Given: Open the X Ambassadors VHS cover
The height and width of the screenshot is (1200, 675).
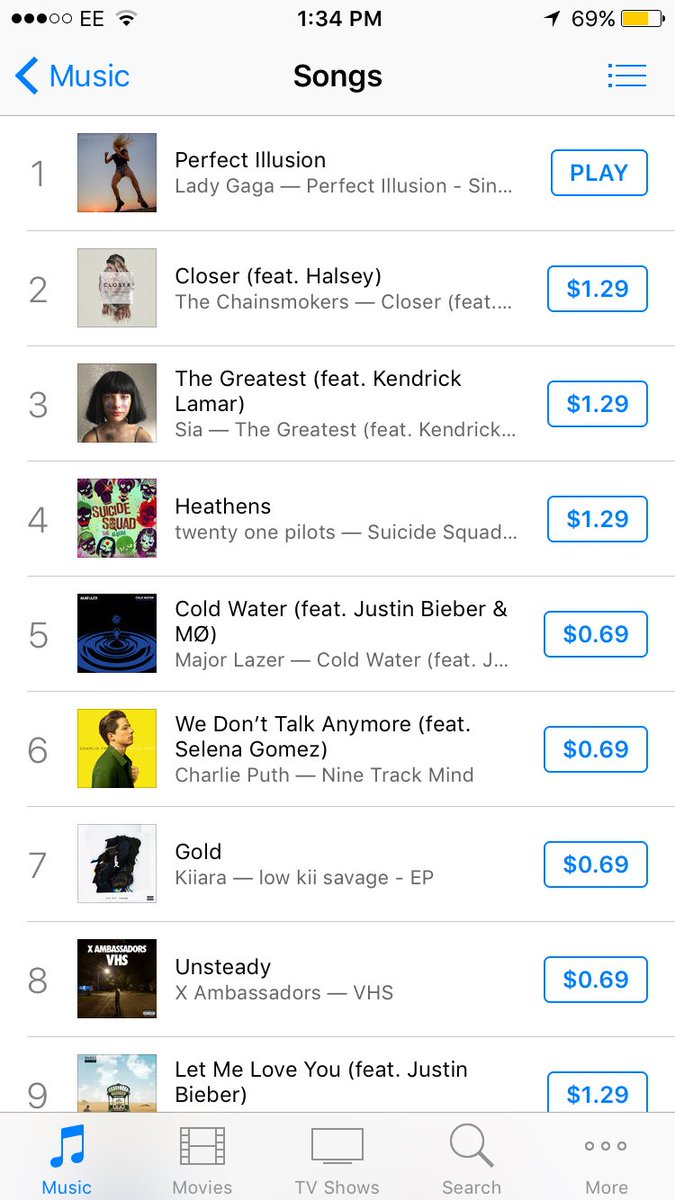Looking at the screenshot, I should click(117, 979).
